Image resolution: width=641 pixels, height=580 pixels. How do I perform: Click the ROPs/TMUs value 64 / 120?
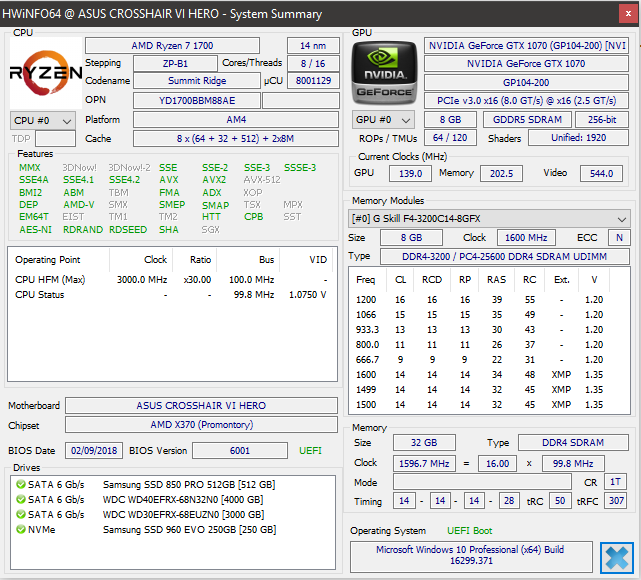point(450,138)
